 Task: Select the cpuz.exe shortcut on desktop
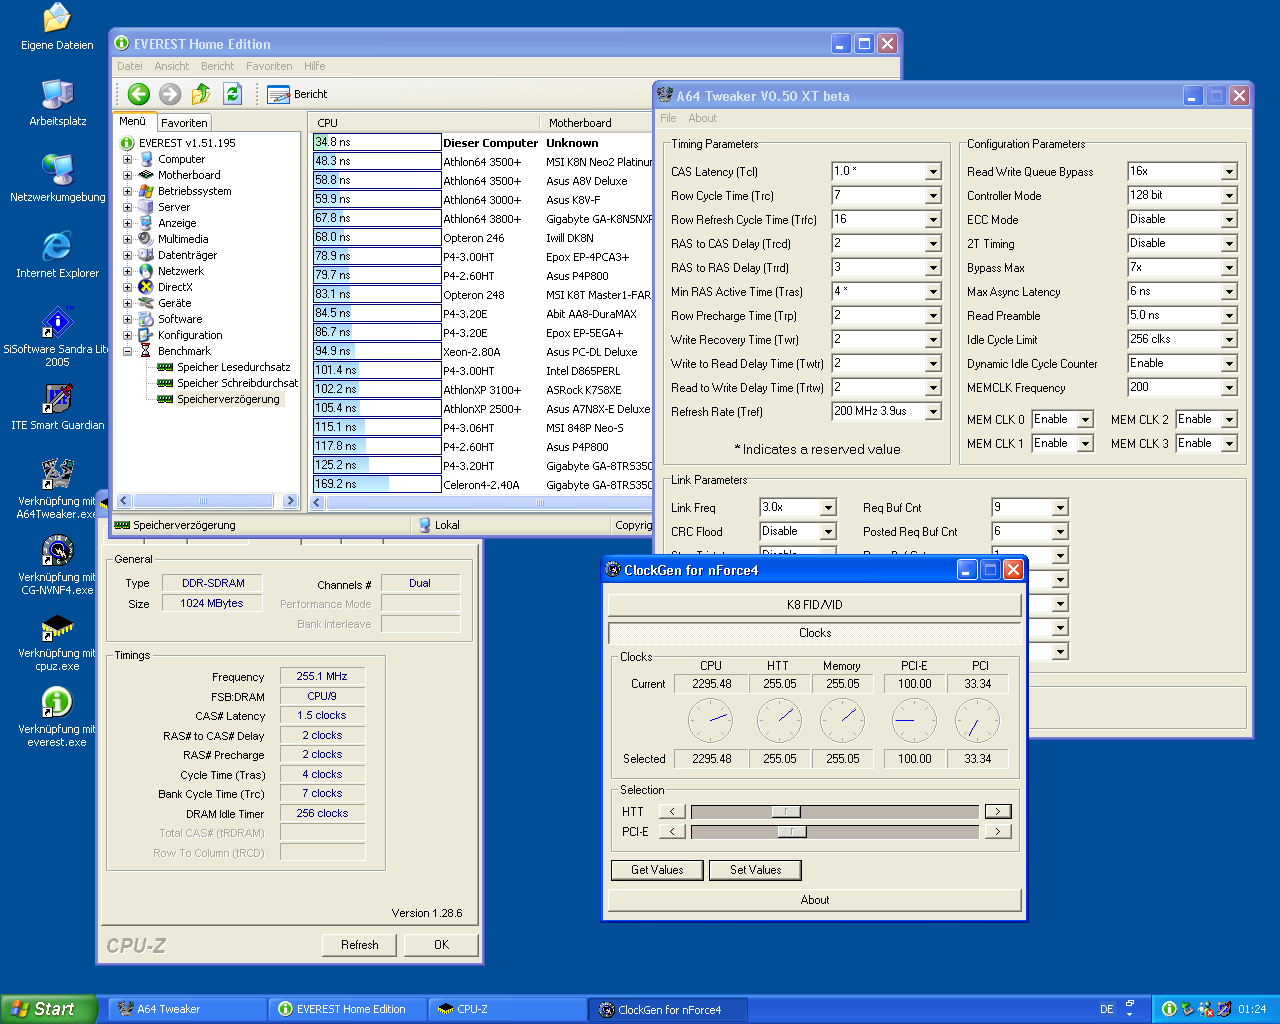57,628
